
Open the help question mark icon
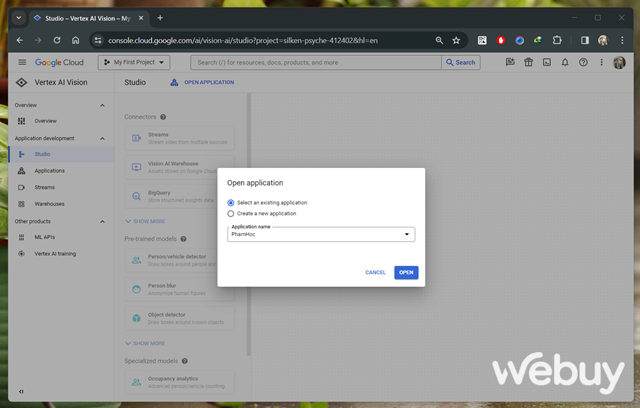pyautogui.click(x=583, y=62)
